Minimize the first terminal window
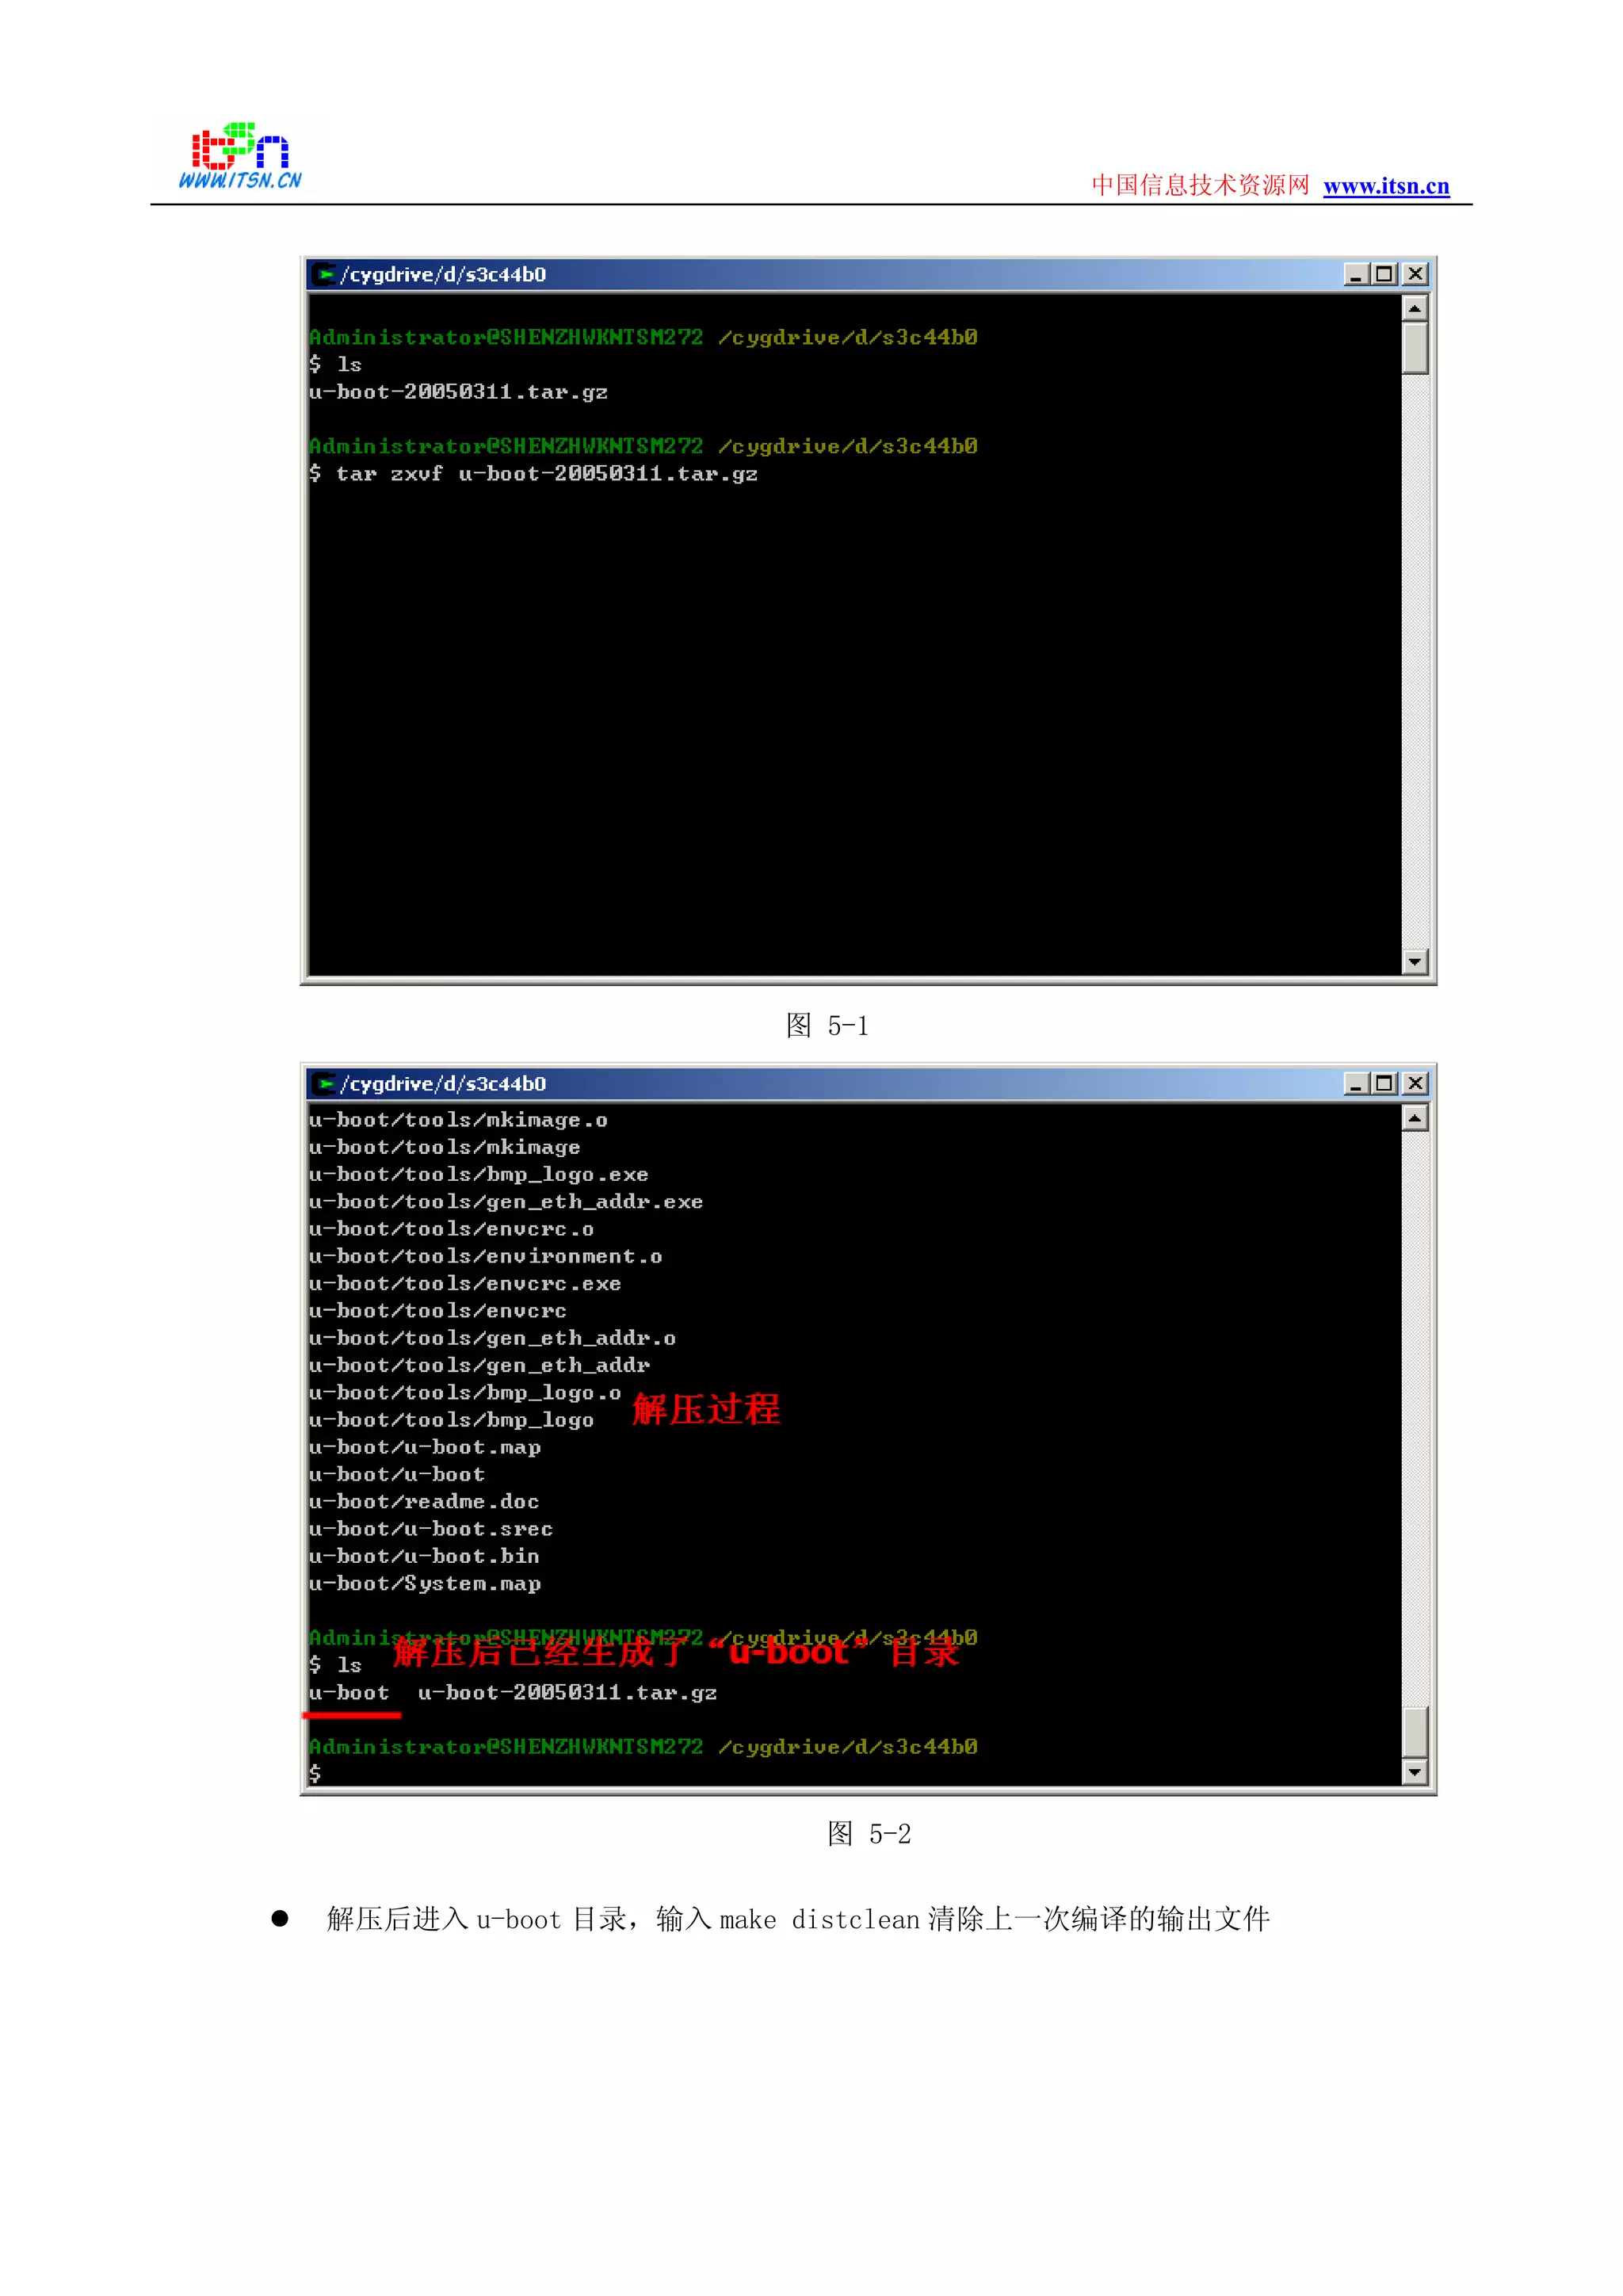Image resolution: width=1623 pixels, height=2296 pixels. pos(1355,274)
